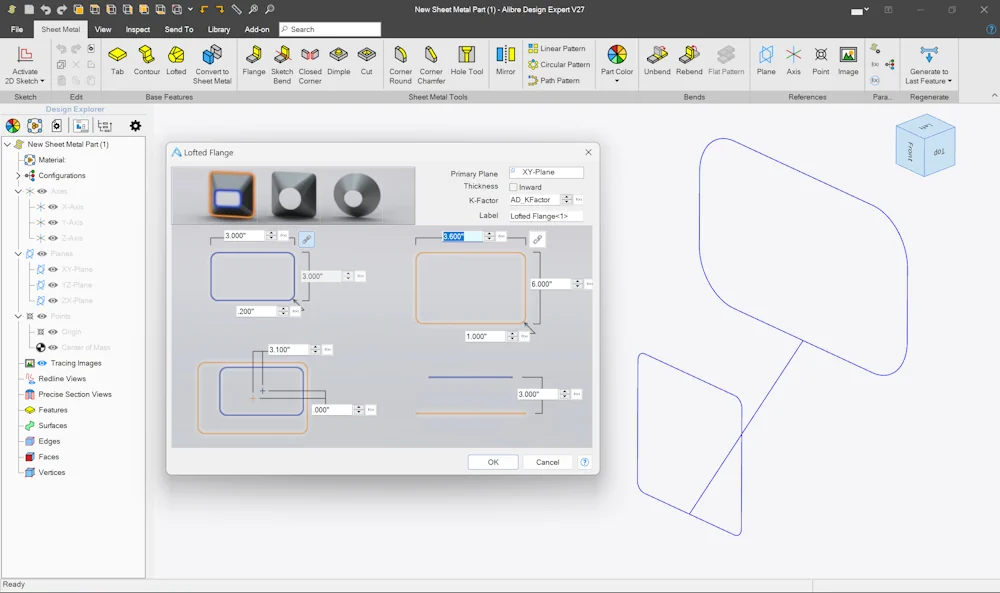Collapse the Axes tree node
The image size is (1000, 593).
point(18,191)
